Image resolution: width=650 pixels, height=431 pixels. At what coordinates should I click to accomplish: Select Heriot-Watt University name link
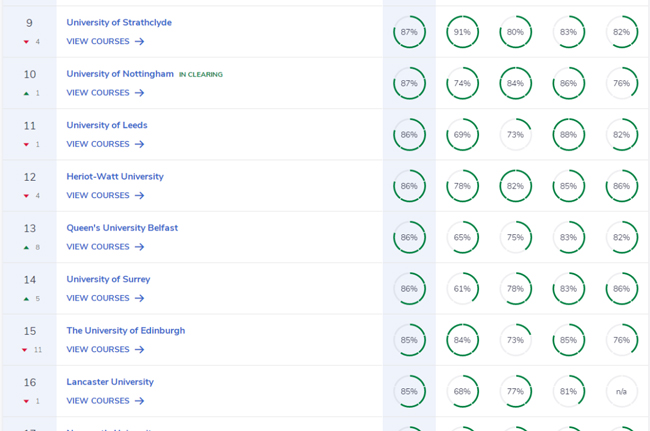click(115, 177)
